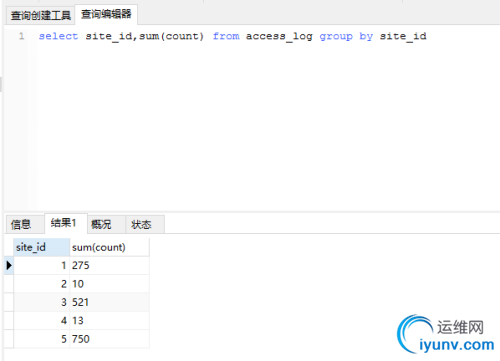
Task: Click the 'group' keyword in the query
Action: [x=336, y=36]
